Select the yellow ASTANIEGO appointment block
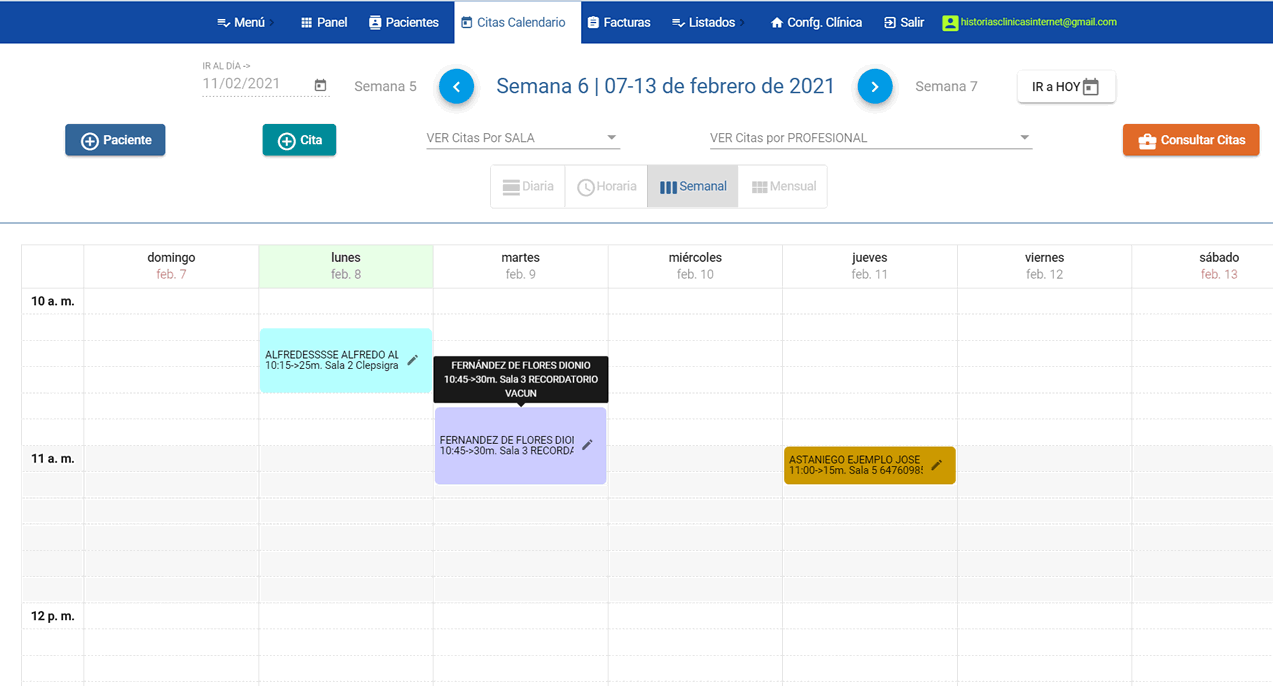This screenshot has width=1273, height=686. [855, 465]
